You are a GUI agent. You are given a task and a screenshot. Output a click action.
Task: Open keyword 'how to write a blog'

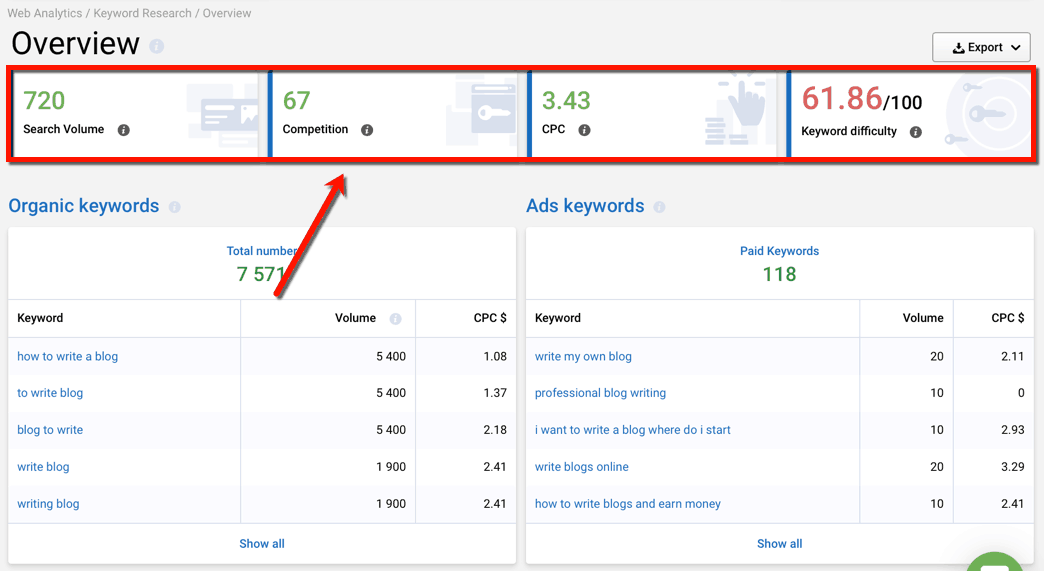click(67, 356)
